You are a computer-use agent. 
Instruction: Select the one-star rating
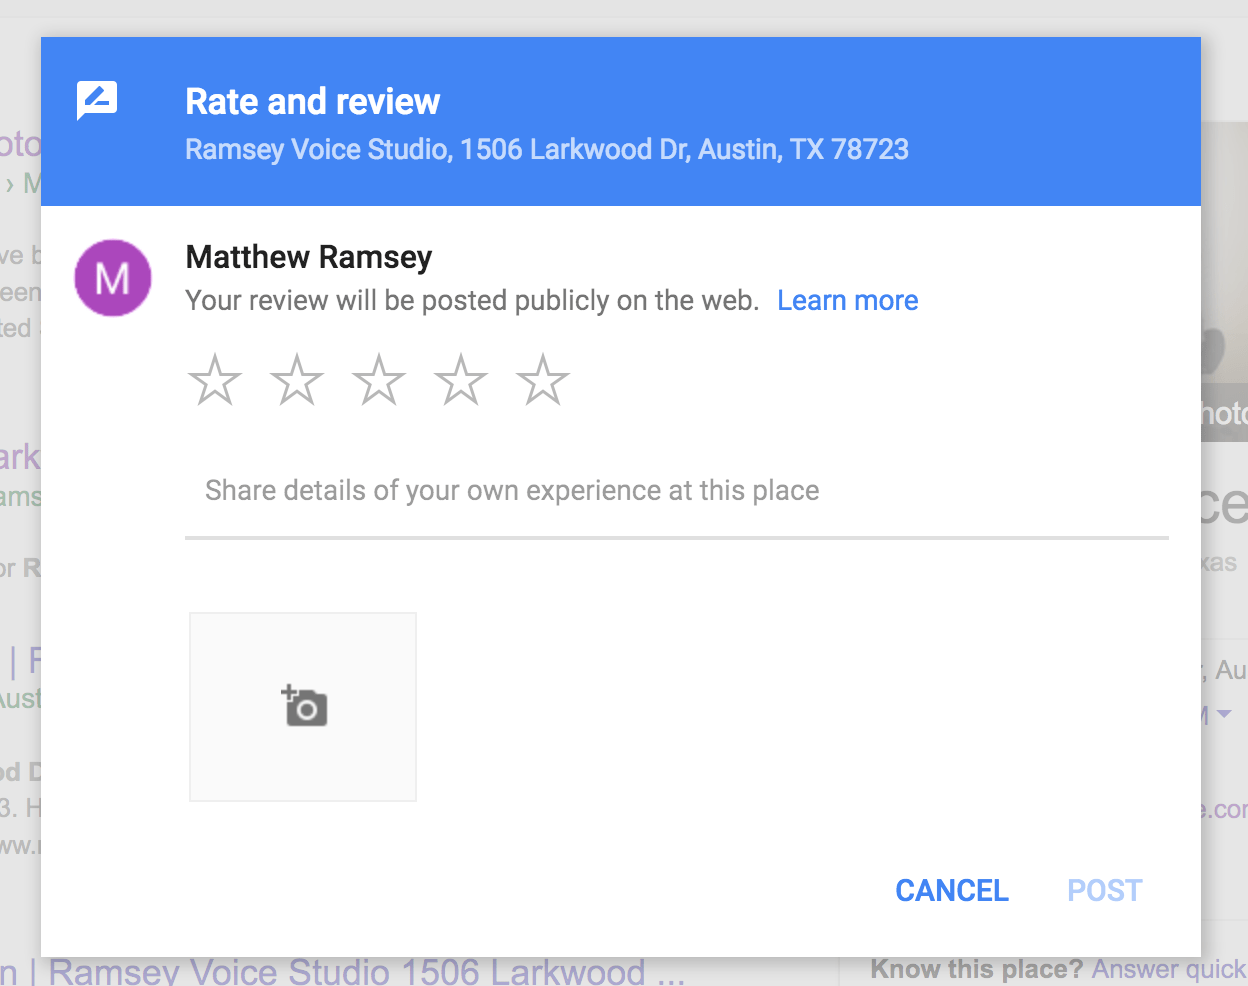point(214,379)
